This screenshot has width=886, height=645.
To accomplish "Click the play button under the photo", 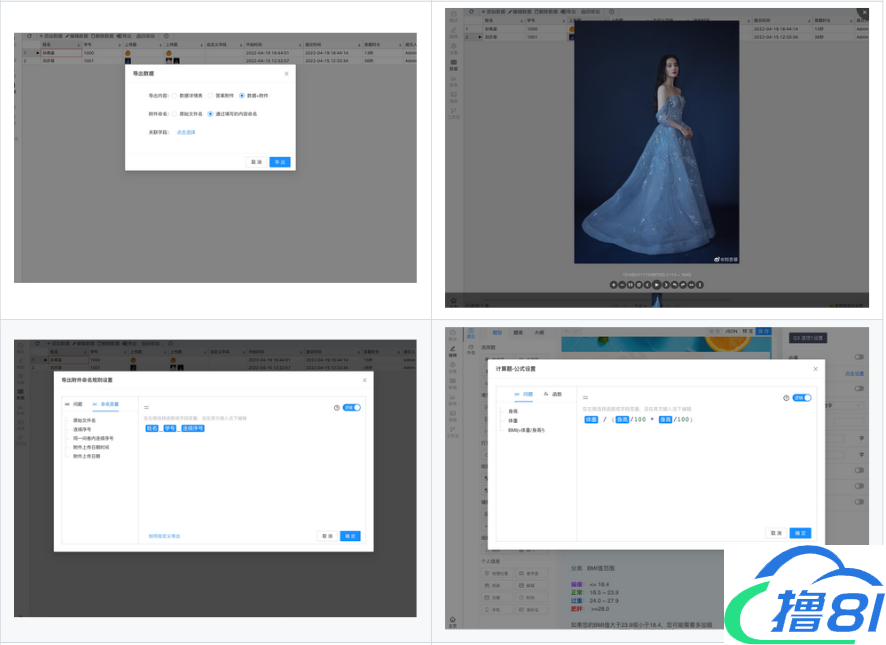I will coord(655,284).
